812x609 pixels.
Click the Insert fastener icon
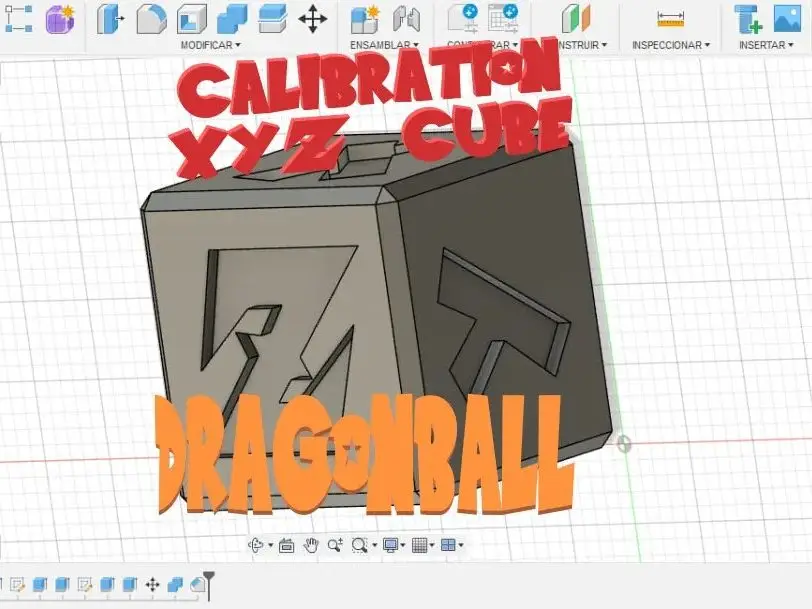coord(748,20)
